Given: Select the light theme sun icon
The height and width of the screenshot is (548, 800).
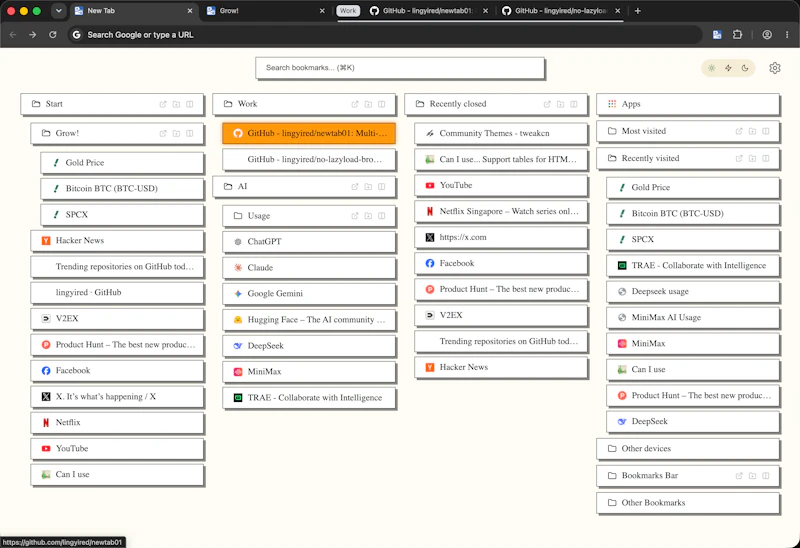Looking at the screenshot, I should coord(712,68).
